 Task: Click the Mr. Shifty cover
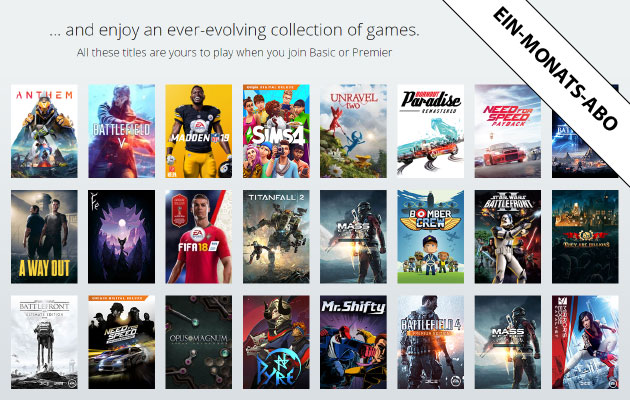(x=353, y=342)
